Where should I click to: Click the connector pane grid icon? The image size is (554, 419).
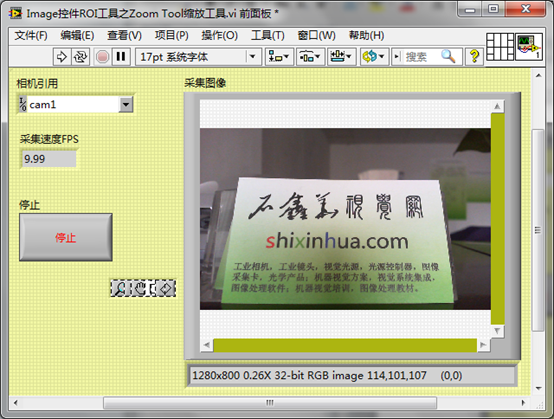click(500, 47)
